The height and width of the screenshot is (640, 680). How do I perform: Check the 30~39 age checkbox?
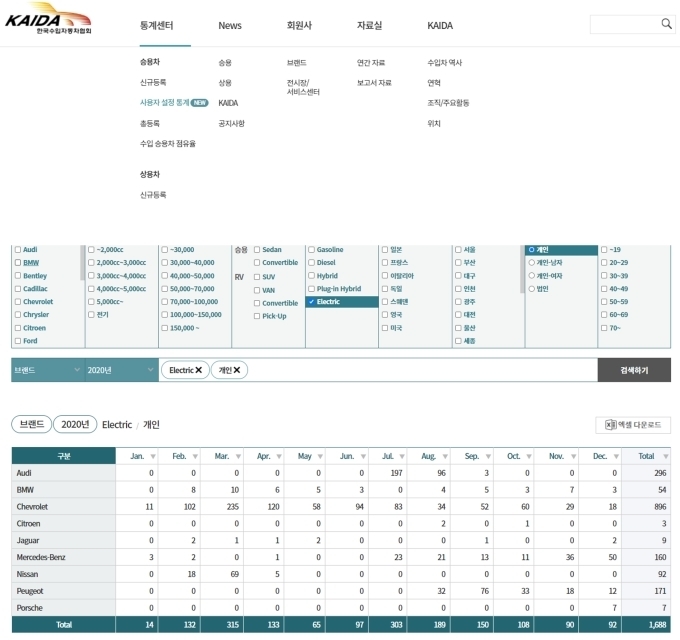pos(604,276)
